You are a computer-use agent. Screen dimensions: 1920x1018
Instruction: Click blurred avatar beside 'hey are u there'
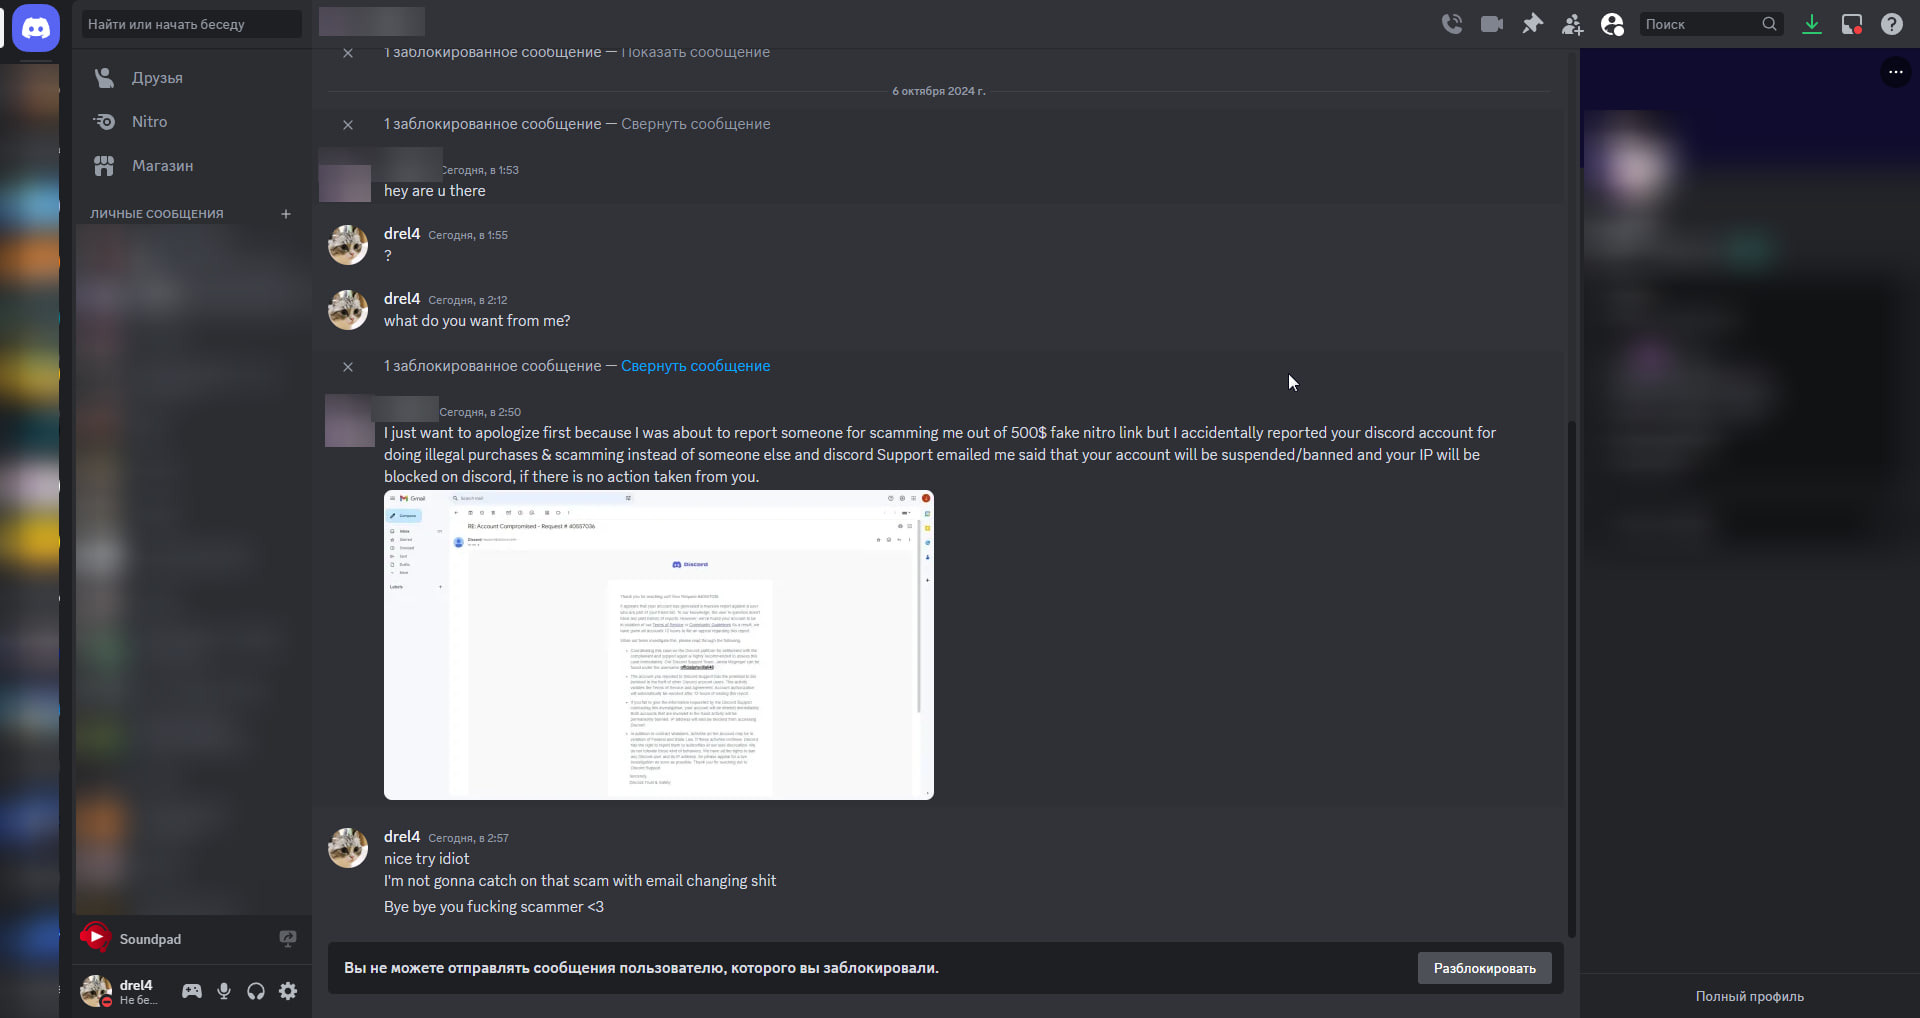click(346, 183)
